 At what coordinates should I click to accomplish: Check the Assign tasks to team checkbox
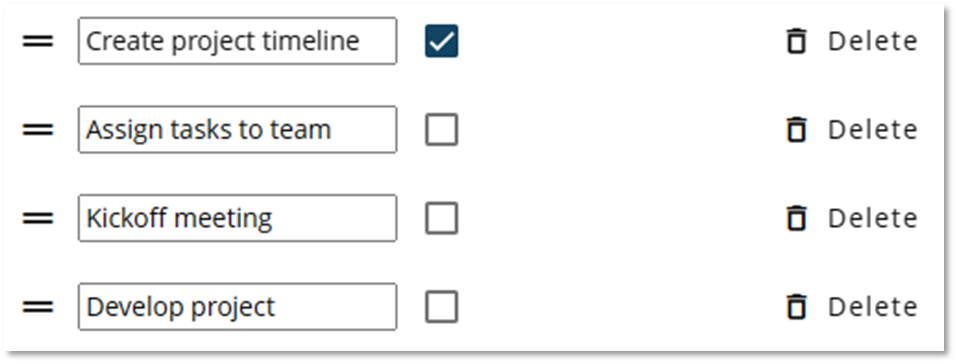tap(441, 129)
